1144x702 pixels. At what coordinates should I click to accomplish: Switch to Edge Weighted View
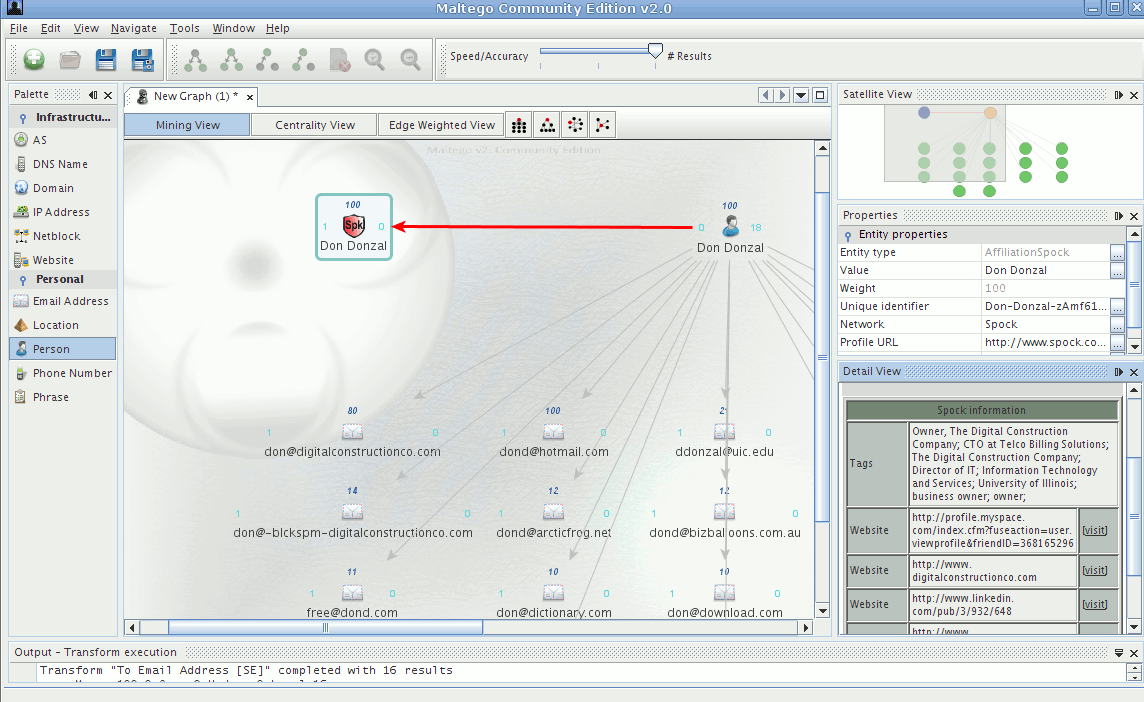click(x=441, y=125)
